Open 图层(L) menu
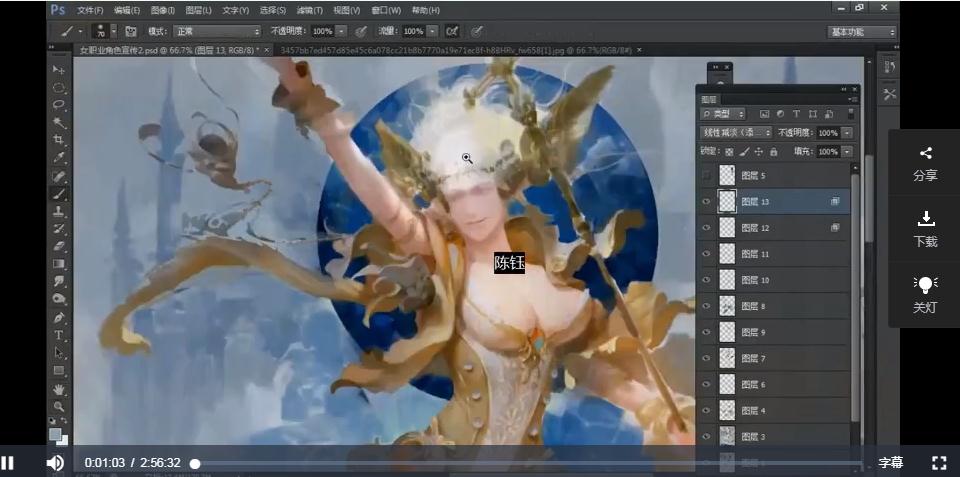The width and height of the screenshot is (960, 477). pyautogui.click(x=198, y=10)
